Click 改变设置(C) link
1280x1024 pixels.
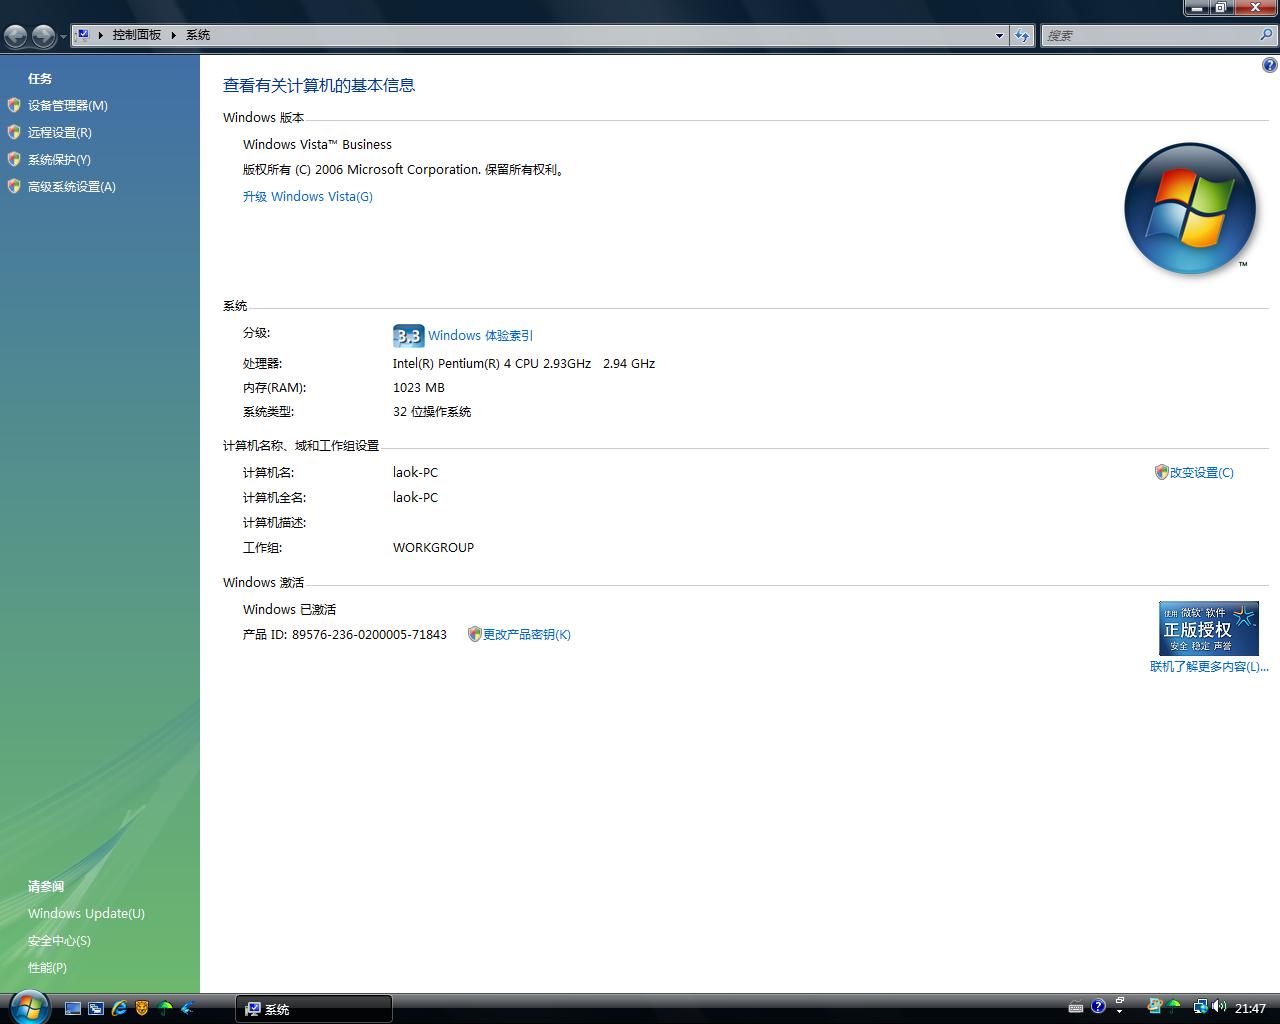pyautogui.click(x=1202, y=472)
